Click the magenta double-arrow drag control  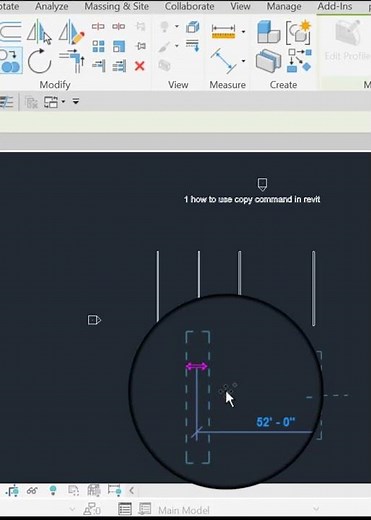[x=197, y=367]
